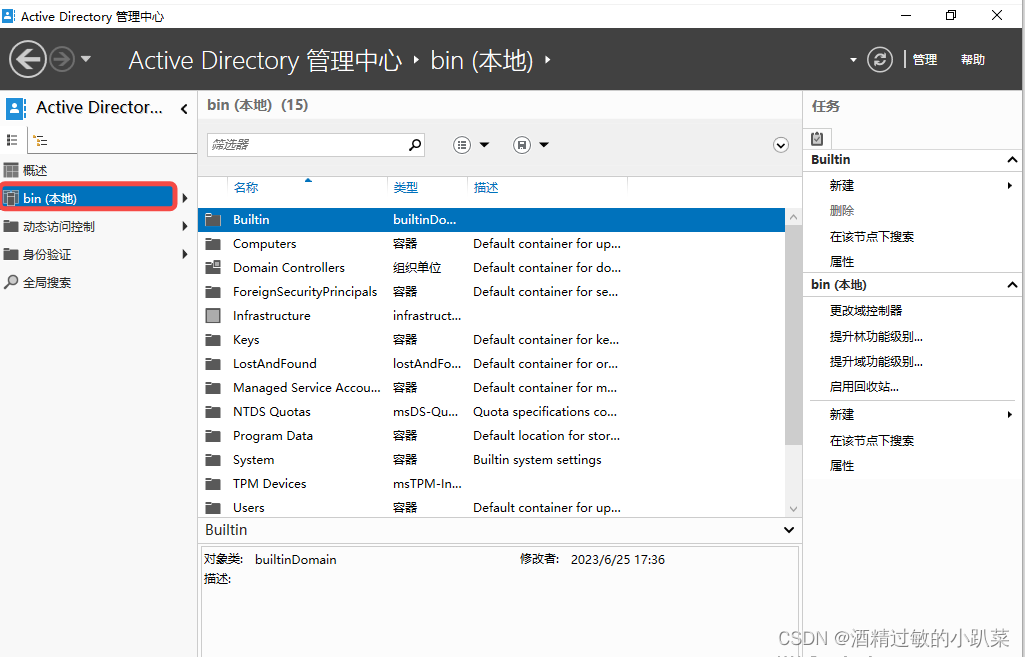Click the magnifier search icon in filter
1025x657 pixels.
(414, 144)
